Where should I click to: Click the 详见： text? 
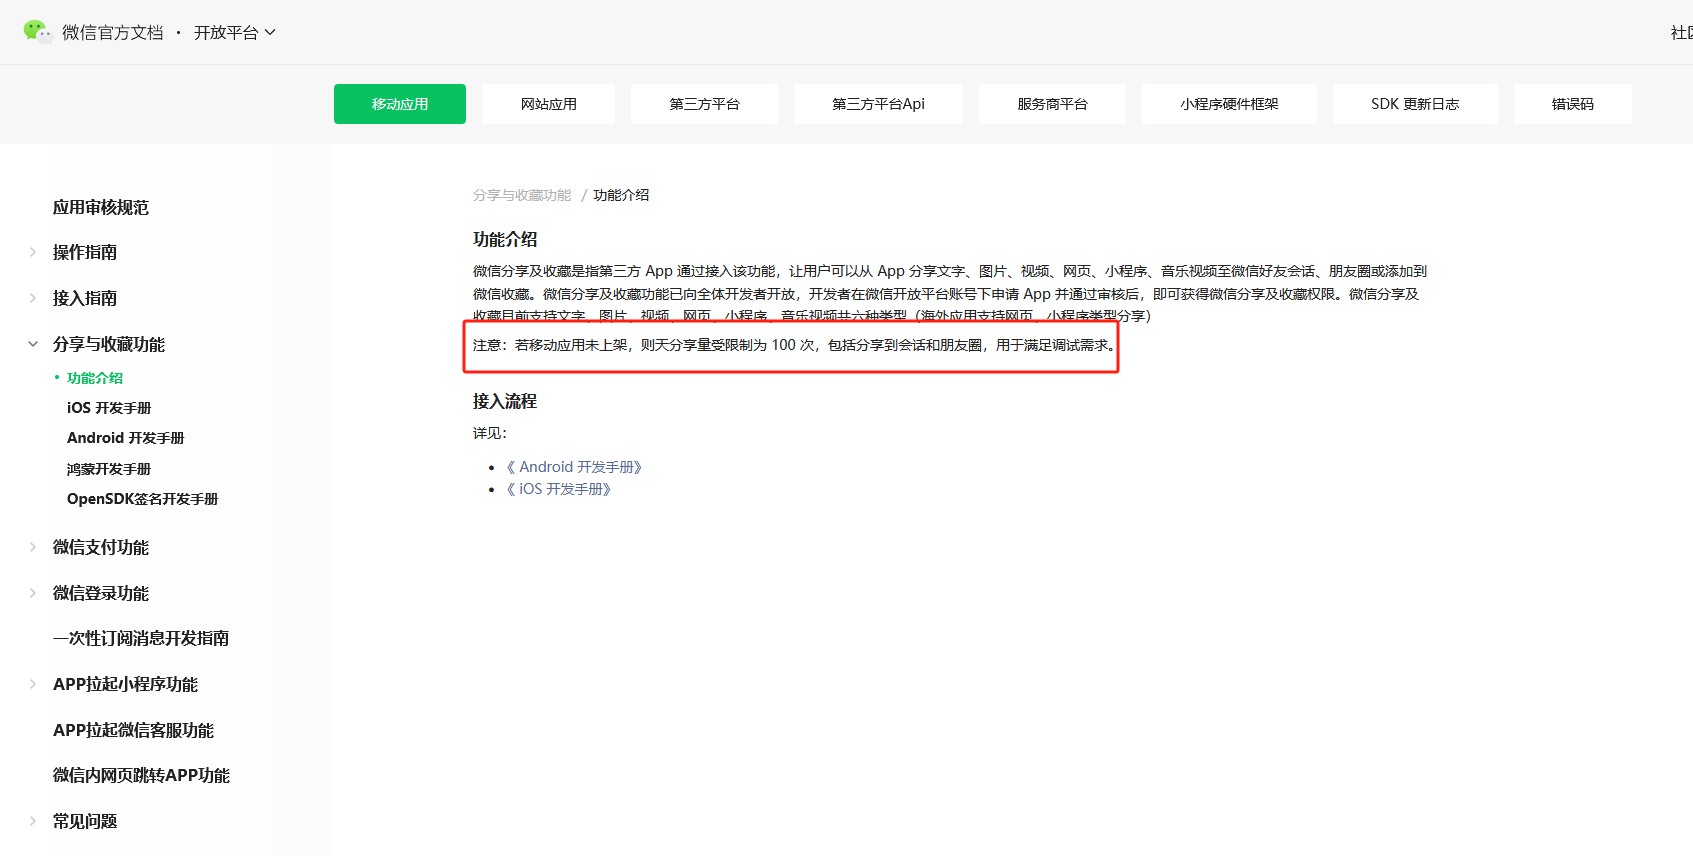490,433
